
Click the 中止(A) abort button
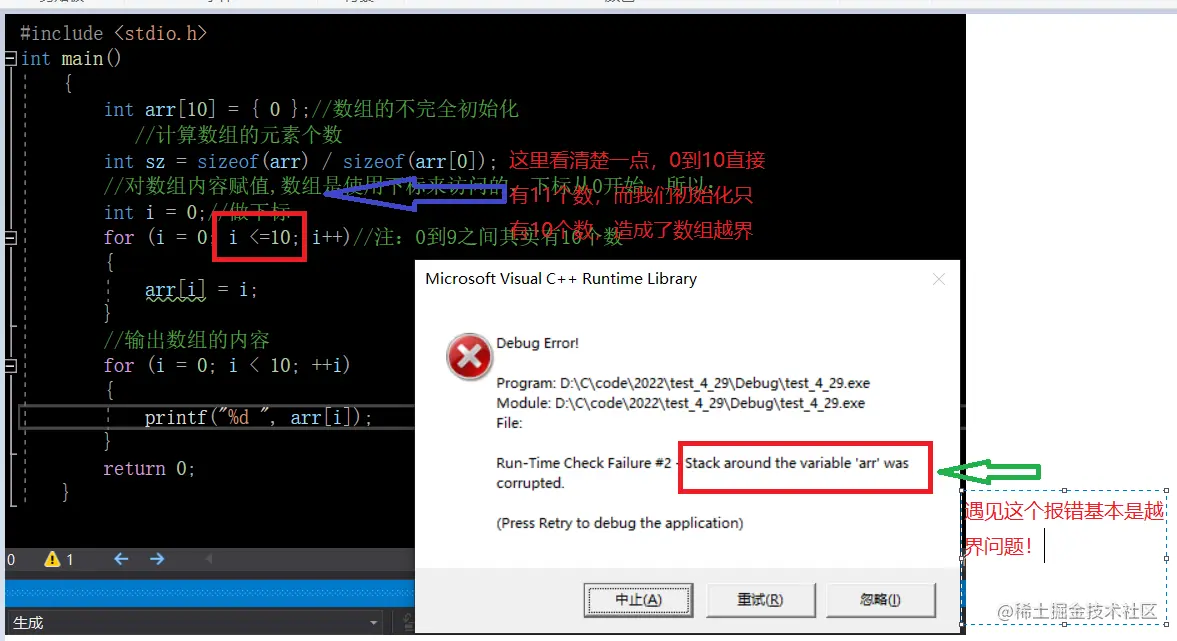638,600
